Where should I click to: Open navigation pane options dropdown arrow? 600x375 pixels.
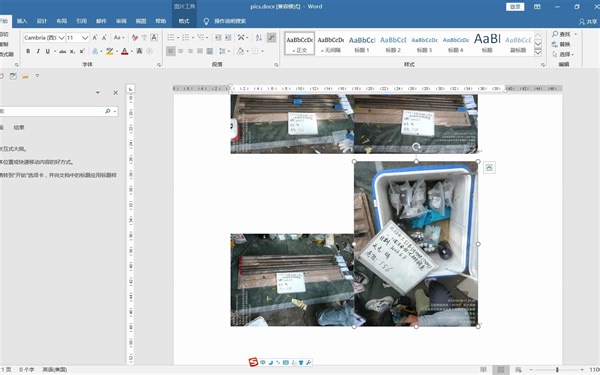tap(98, 93)
